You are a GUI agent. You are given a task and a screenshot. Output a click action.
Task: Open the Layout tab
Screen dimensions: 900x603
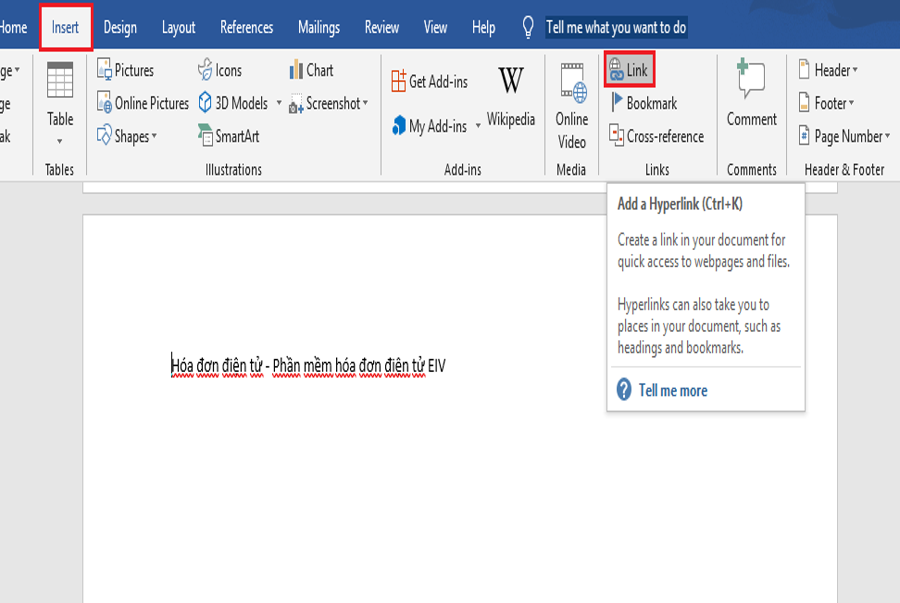tap(179, 27)
